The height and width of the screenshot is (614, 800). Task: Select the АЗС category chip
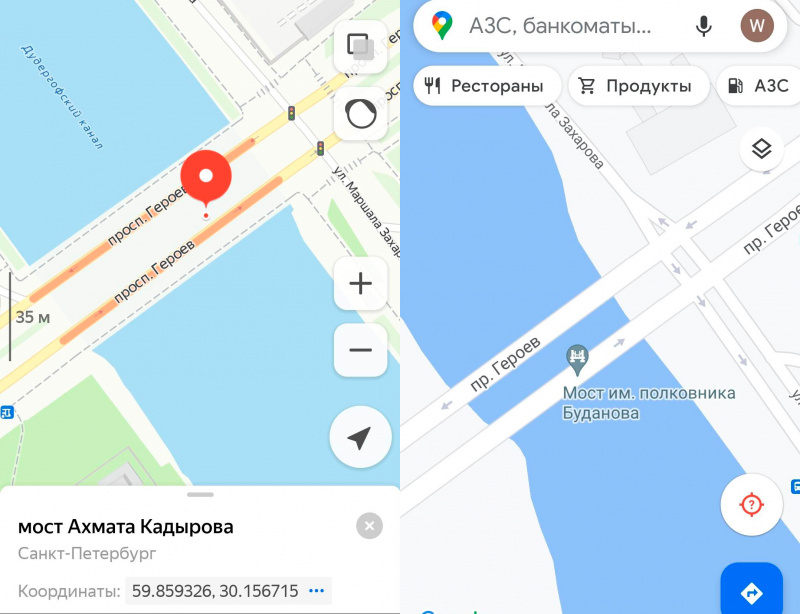[759, 86]
